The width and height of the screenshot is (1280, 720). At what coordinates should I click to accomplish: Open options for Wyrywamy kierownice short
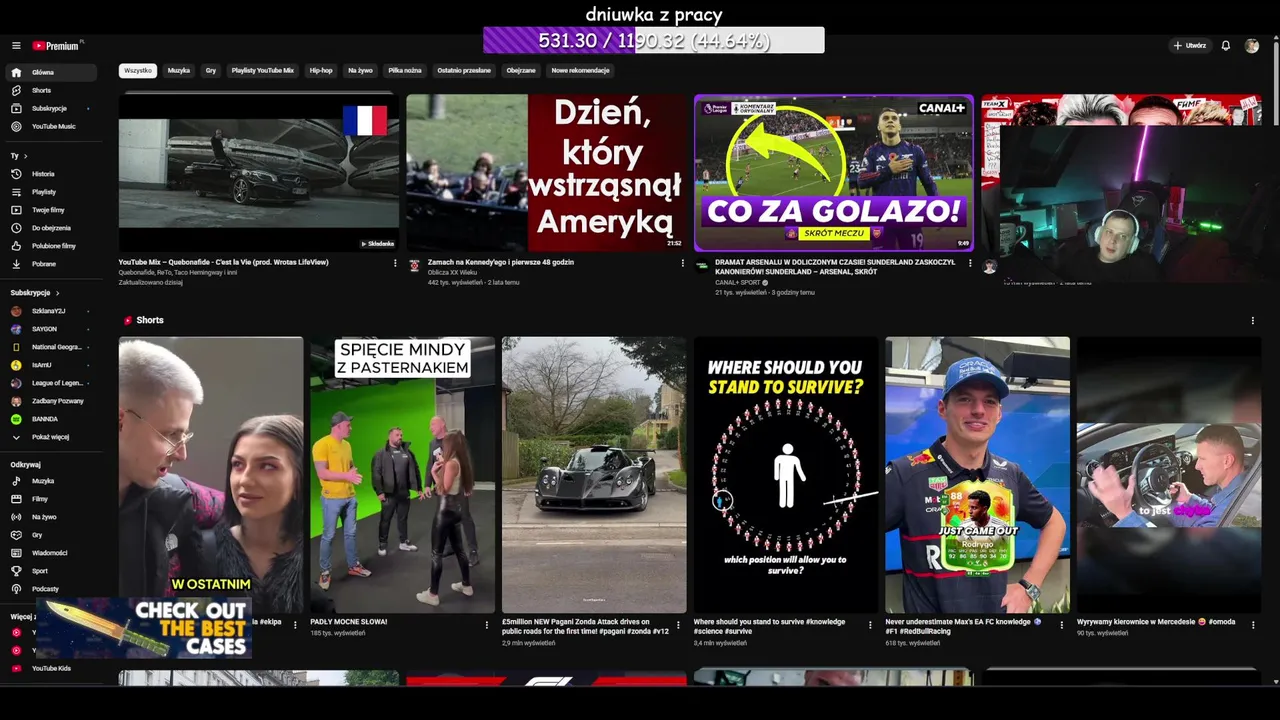tap(1254, 625)
